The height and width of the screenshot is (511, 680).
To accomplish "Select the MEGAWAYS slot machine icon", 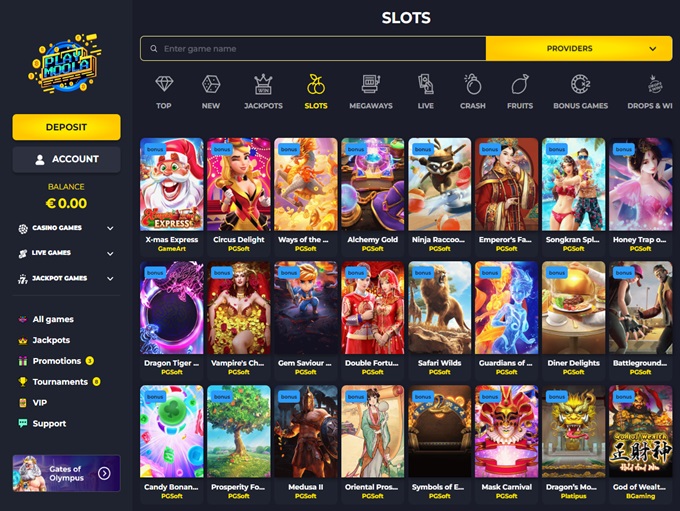I will (371, 84).
